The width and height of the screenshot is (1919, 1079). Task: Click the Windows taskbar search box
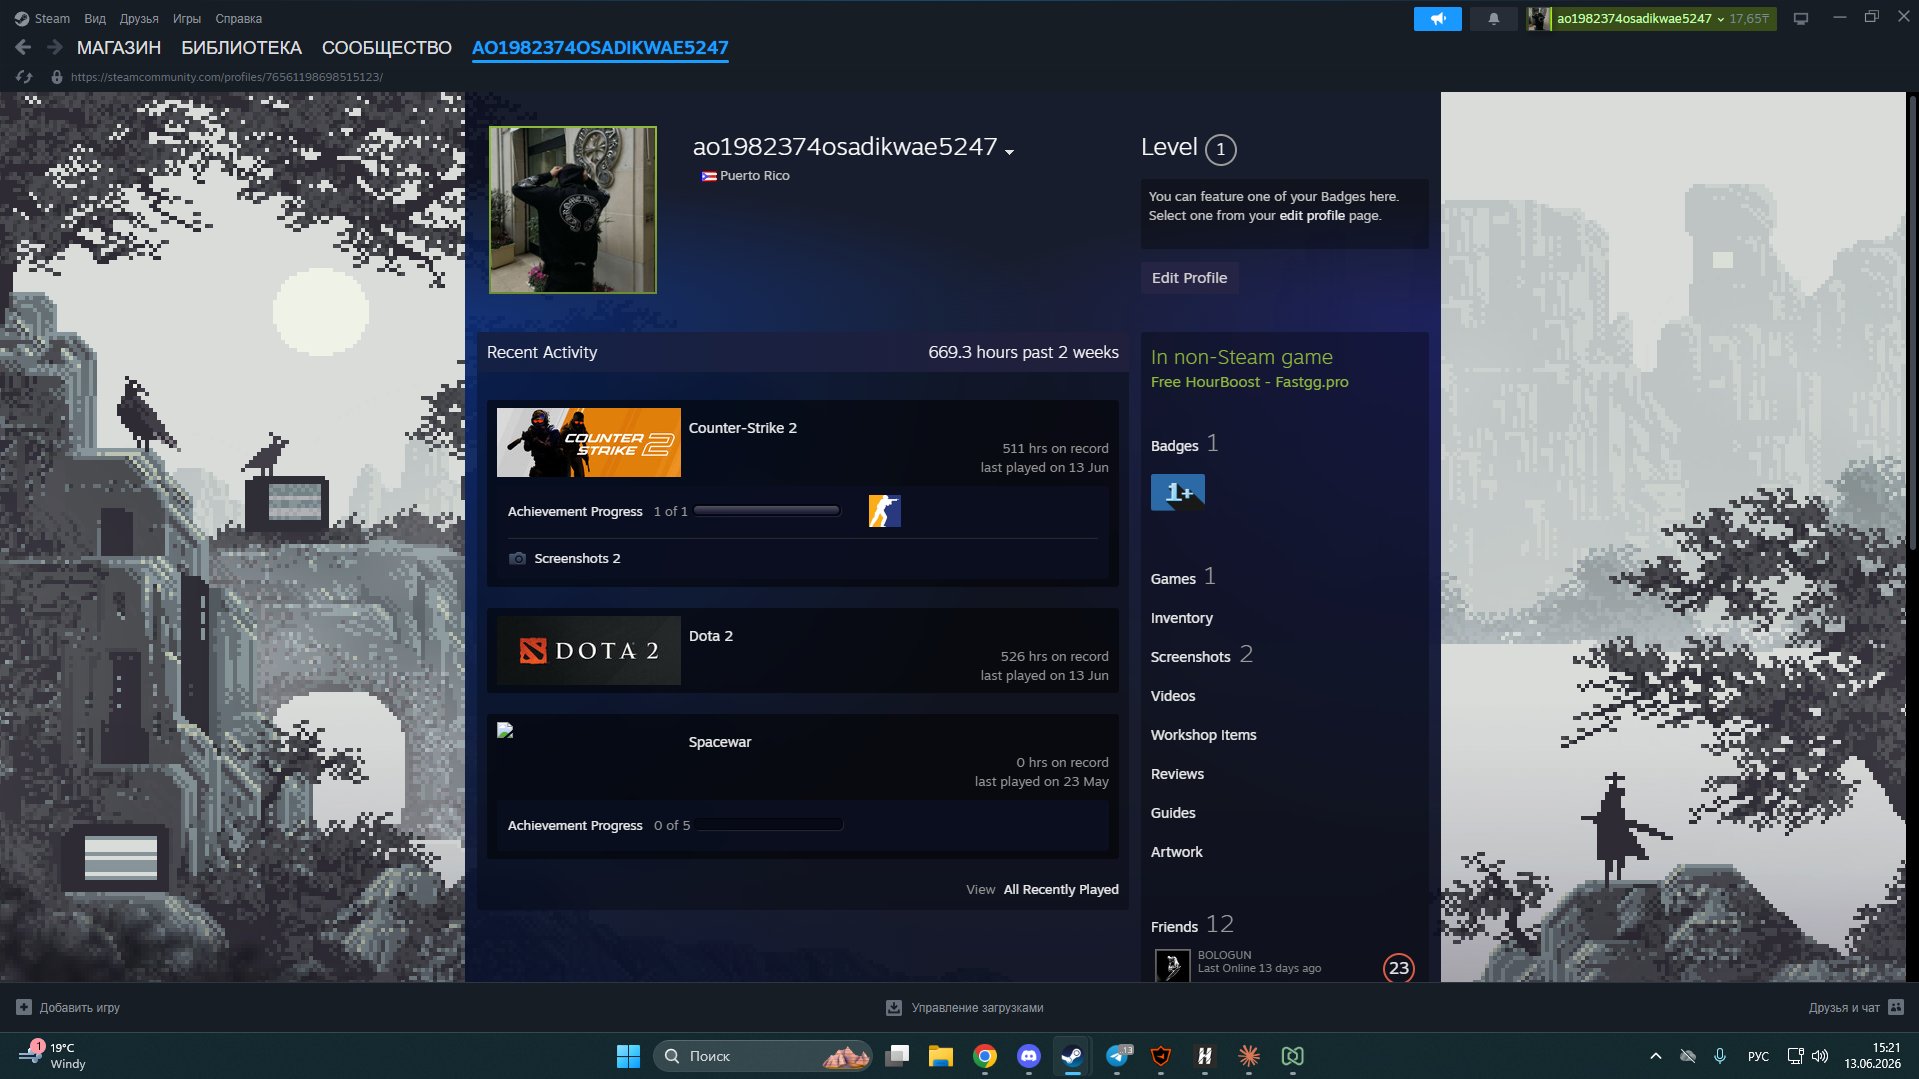pos(762,1056)
